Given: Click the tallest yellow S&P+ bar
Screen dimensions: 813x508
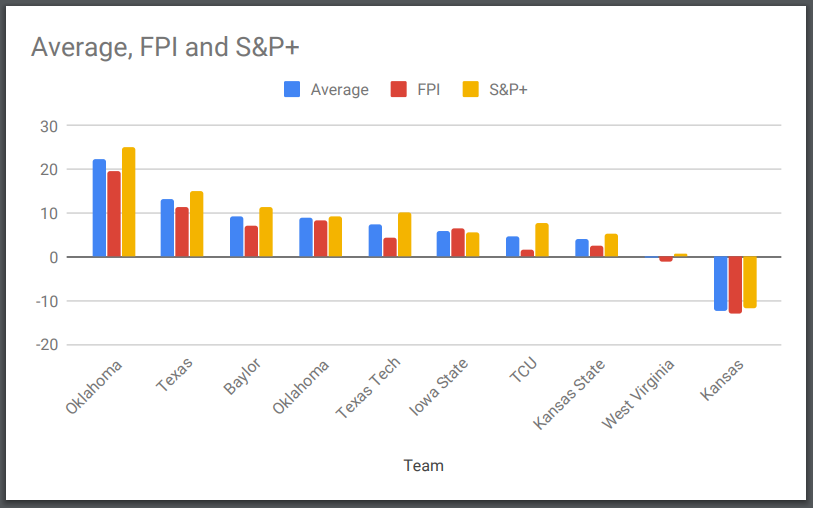Looking at the screenshot, I should [128, 202].
